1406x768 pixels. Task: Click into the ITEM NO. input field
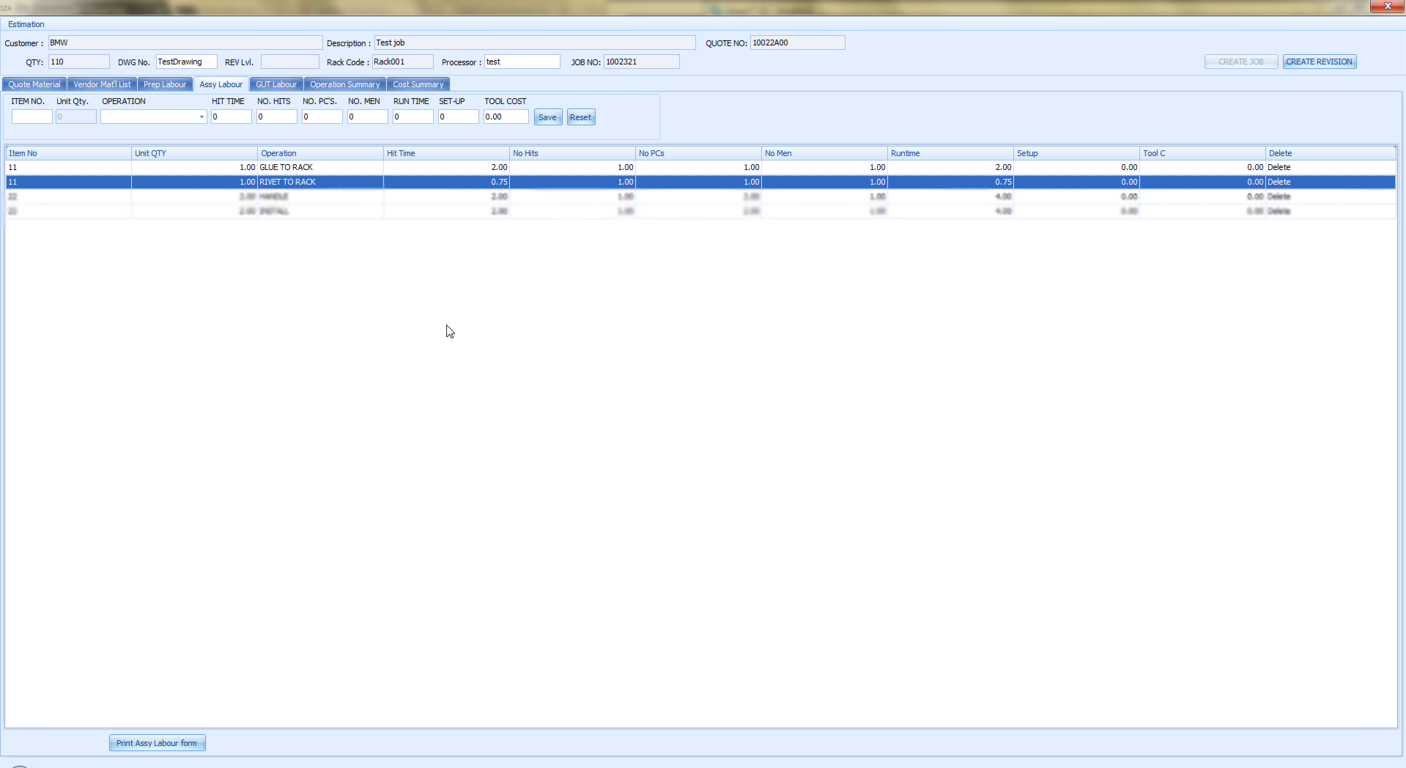click(32, 117)
